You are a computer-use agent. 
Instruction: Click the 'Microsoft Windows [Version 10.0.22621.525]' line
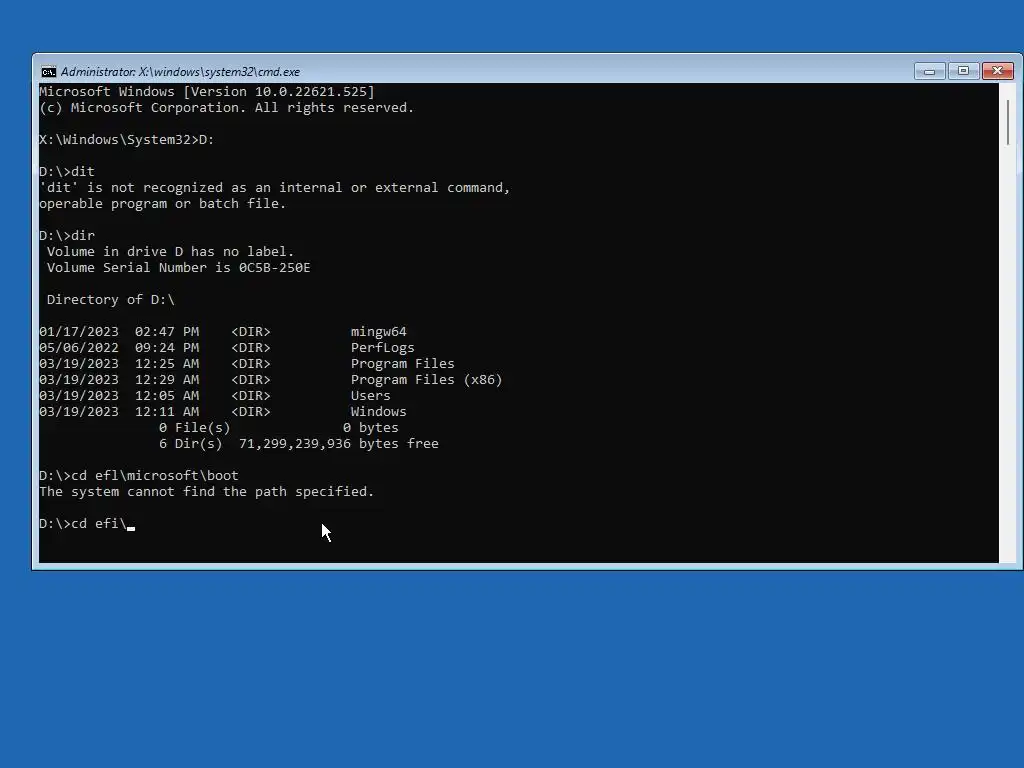206,91
